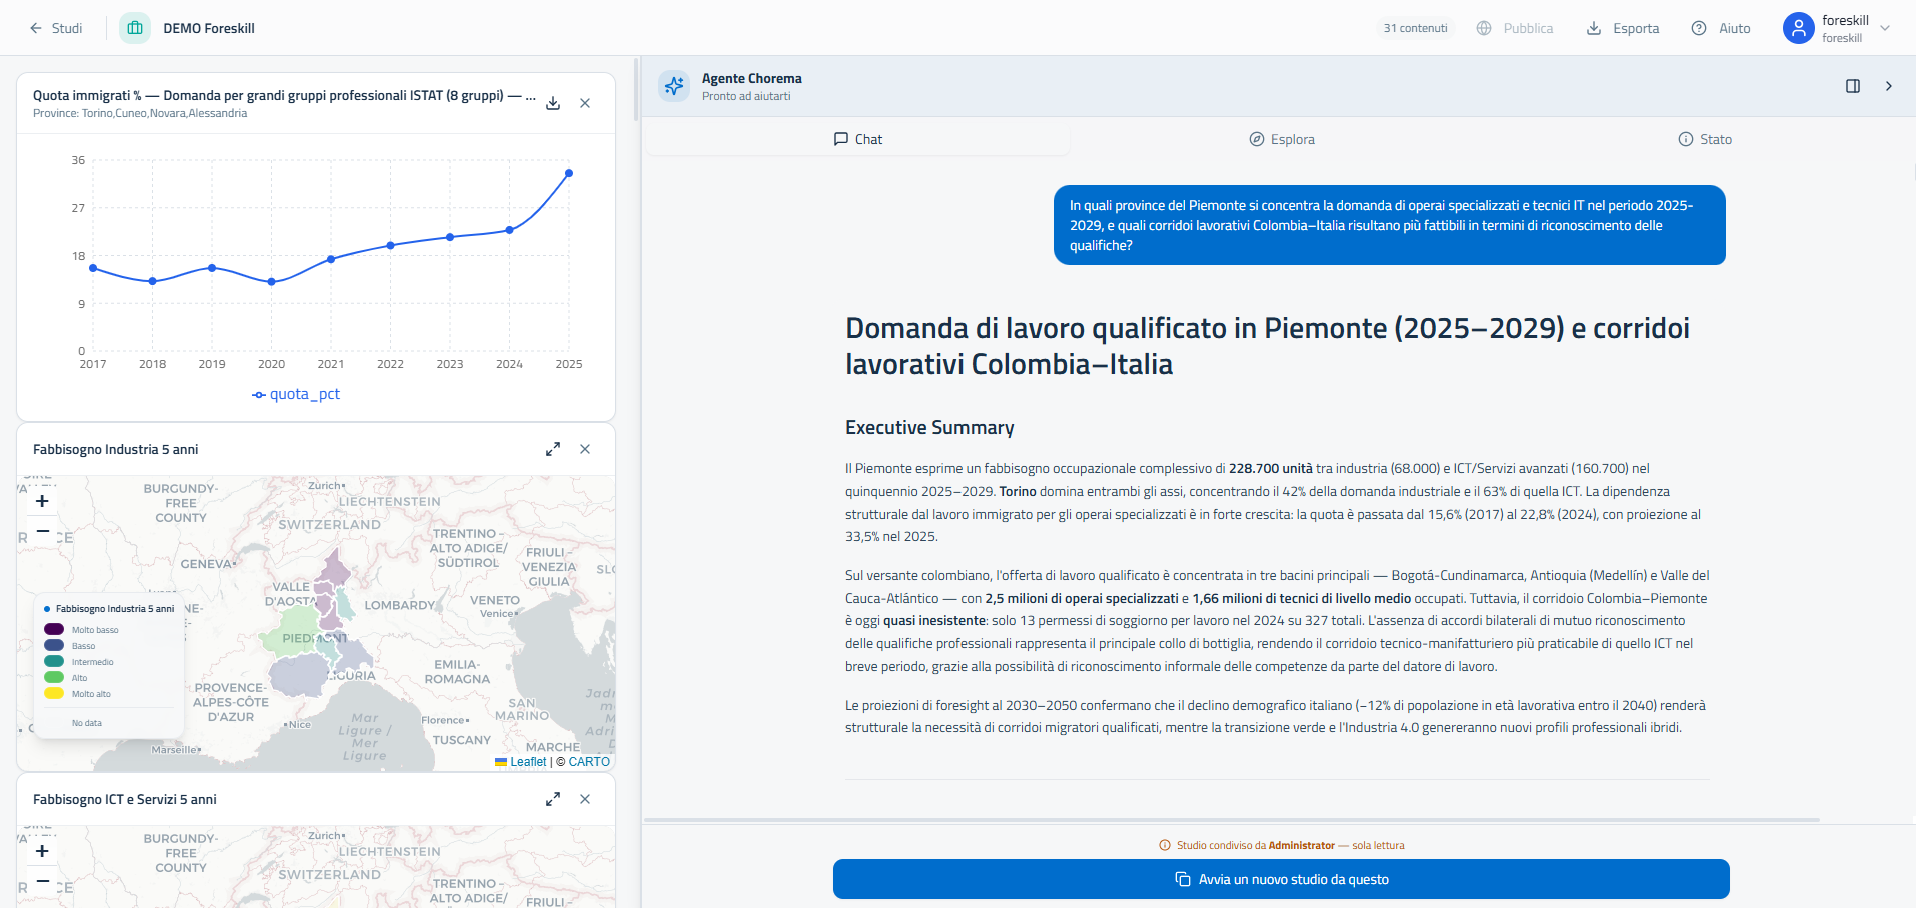Viewport: 1916px width, 908px height.
Task: Click the Pubblica globe button
Action: pyautogui.click(x=1515, y=28)
